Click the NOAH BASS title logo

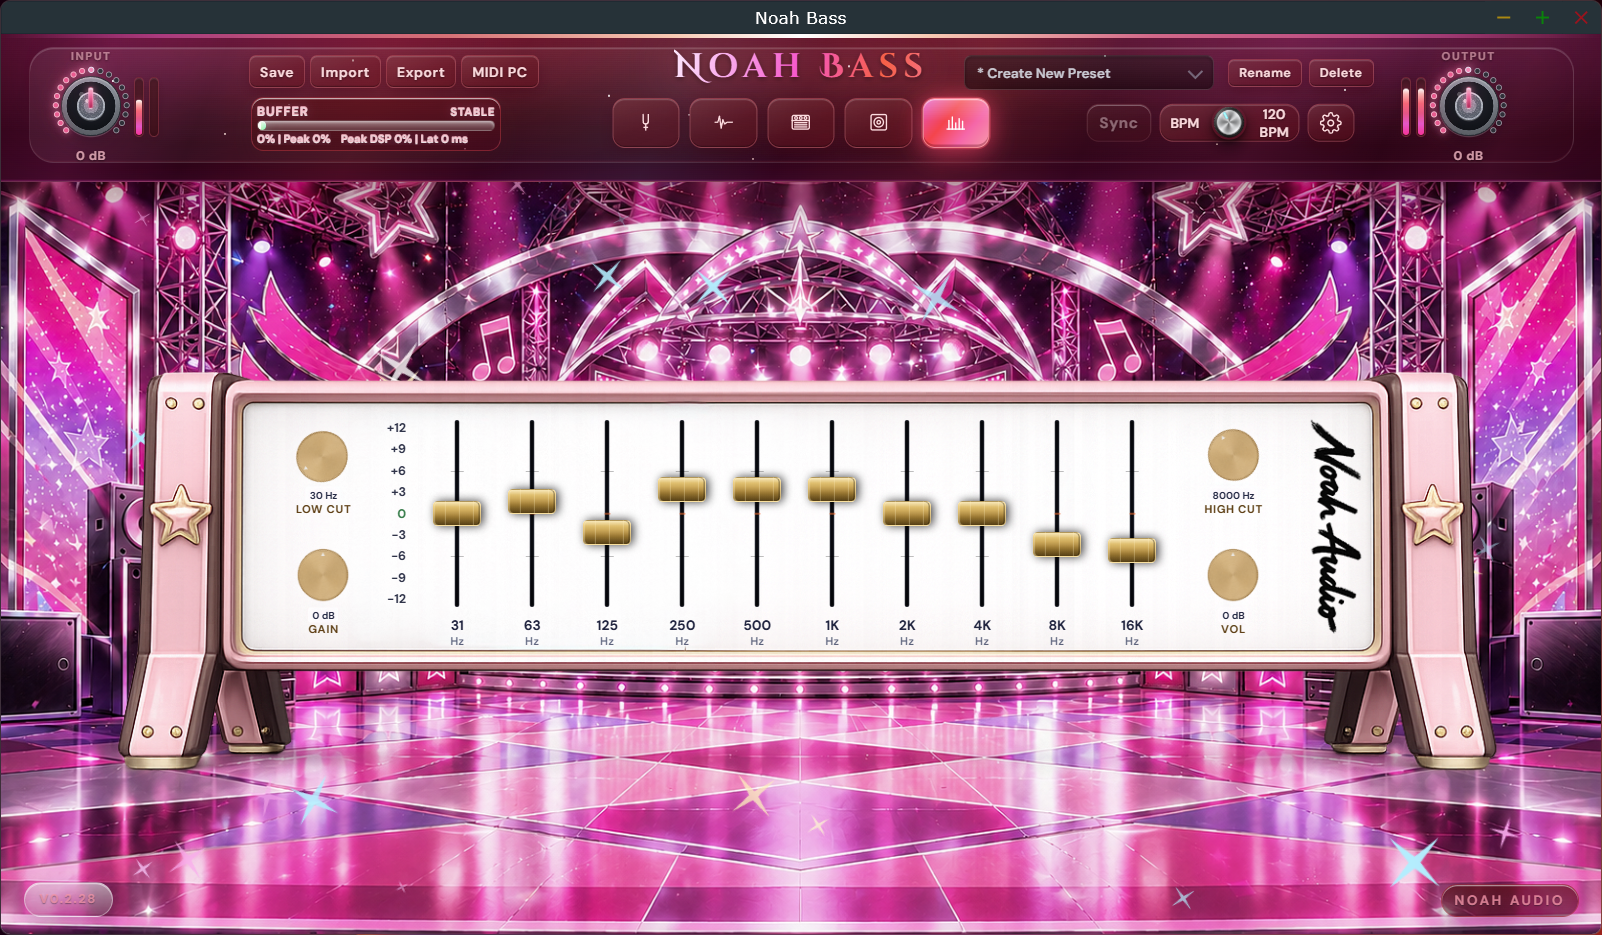tap(799, 66)
